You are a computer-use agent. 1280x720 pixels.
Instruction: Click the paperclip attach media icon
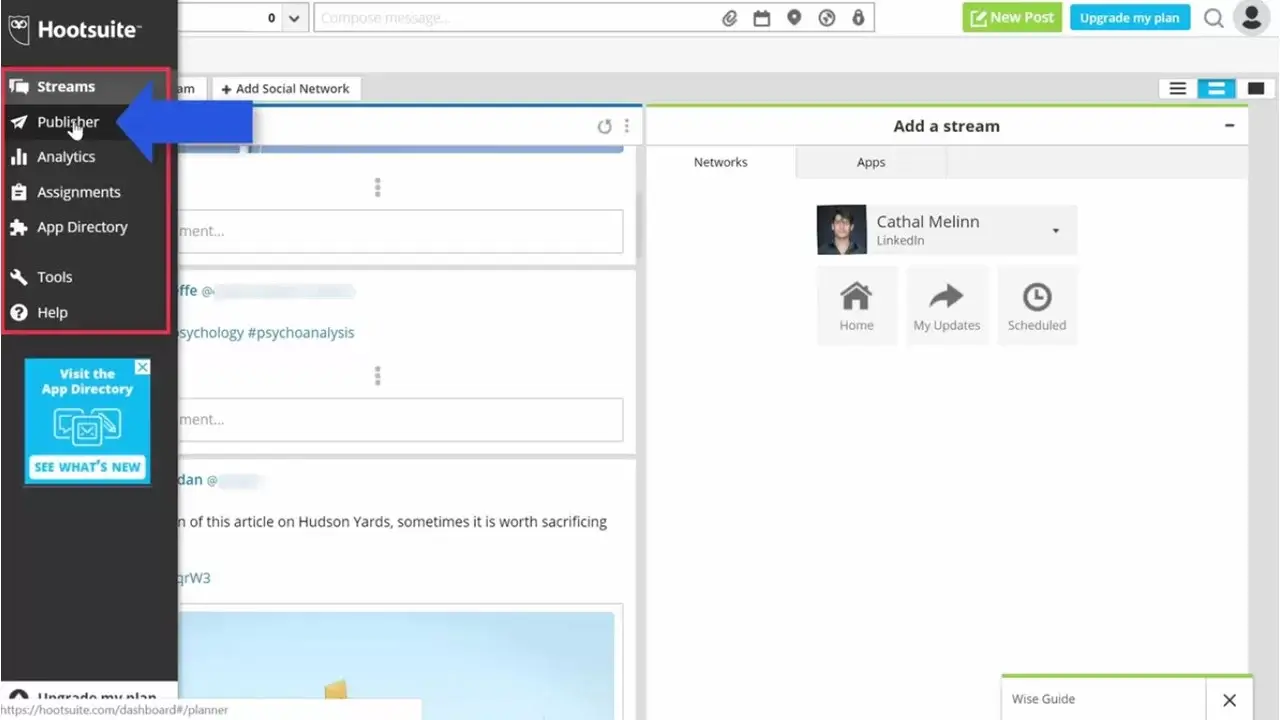(730, 18)
